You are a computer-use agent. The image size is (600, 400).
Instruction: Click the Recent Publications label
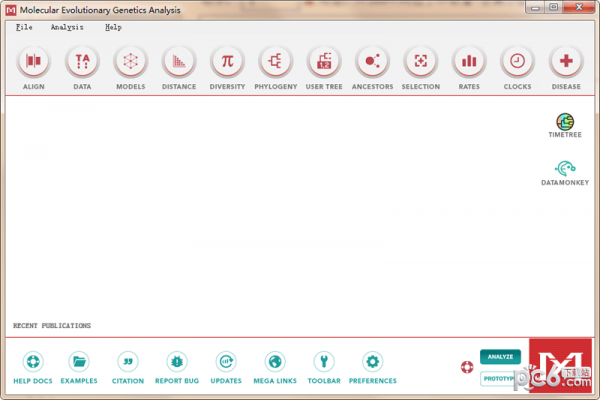(52, 326)
